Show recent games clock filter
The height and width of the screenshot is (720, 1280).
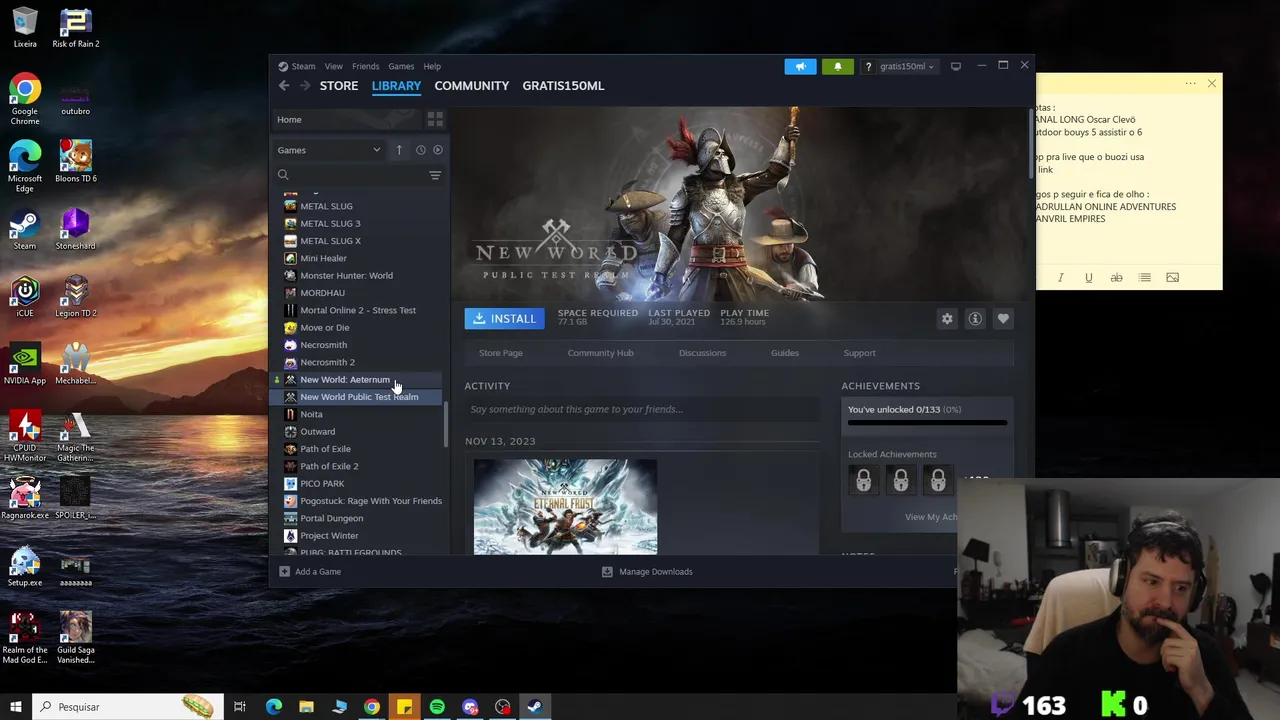click(420, 150)
